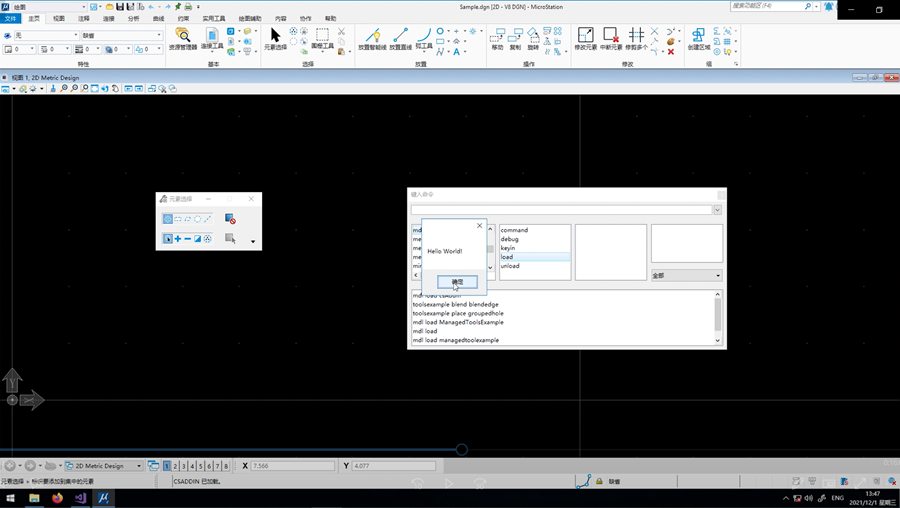Click the 中断元素 break element tool
Screen dimensions: 900x508
pyautogui.click(x=610, y=38)
